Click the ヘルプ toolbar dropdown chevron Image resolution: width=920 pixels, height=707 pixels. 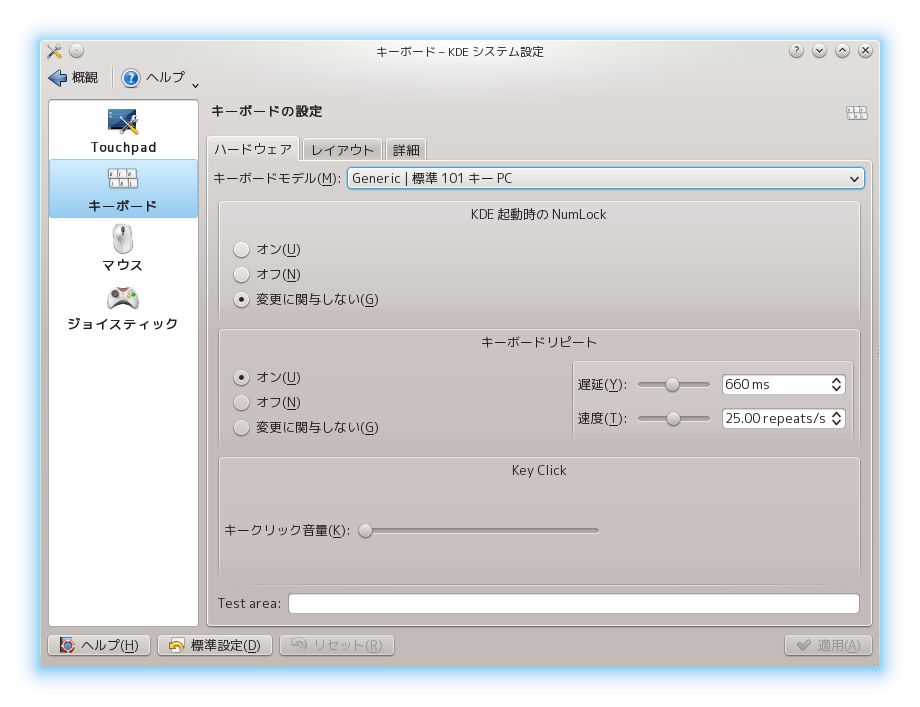195,86
